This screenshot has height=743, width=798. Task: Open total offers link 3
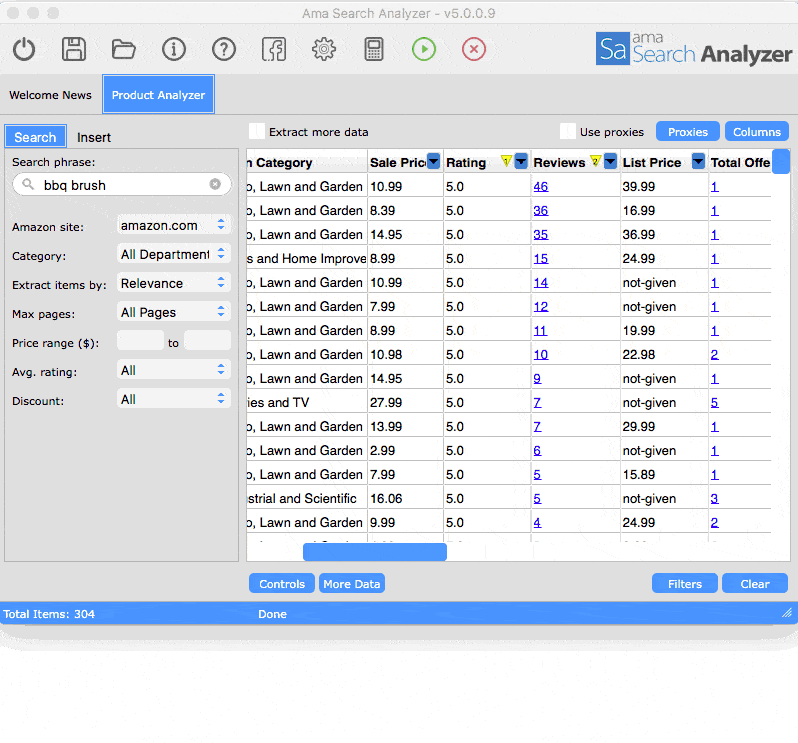tap(715, 499)
